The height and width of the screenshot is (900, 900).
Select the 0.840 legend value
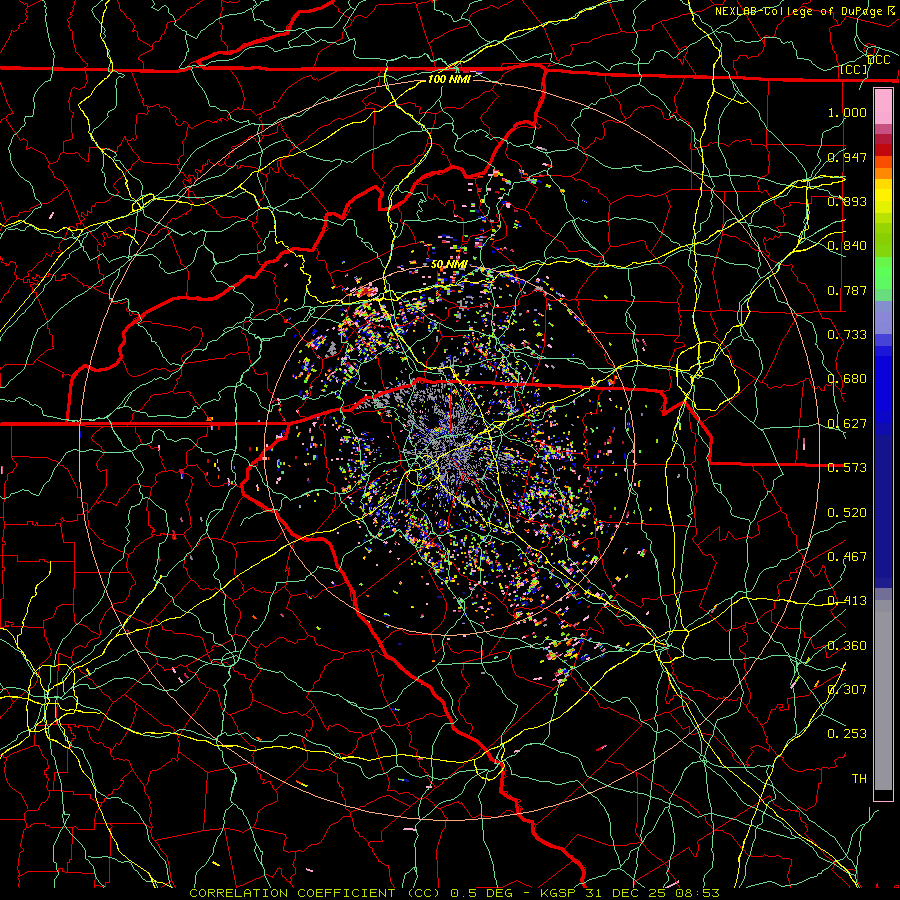point(847,246)
